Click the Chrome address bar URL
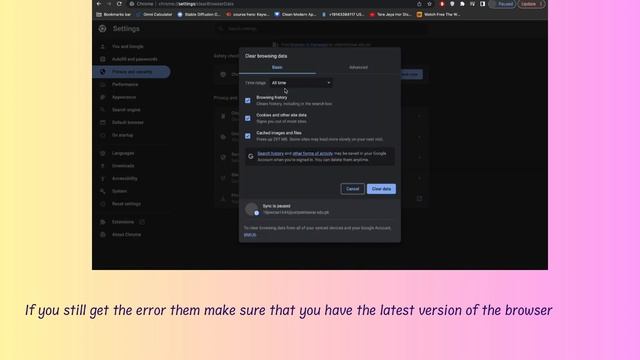The image size is (640, 360). 196,4
